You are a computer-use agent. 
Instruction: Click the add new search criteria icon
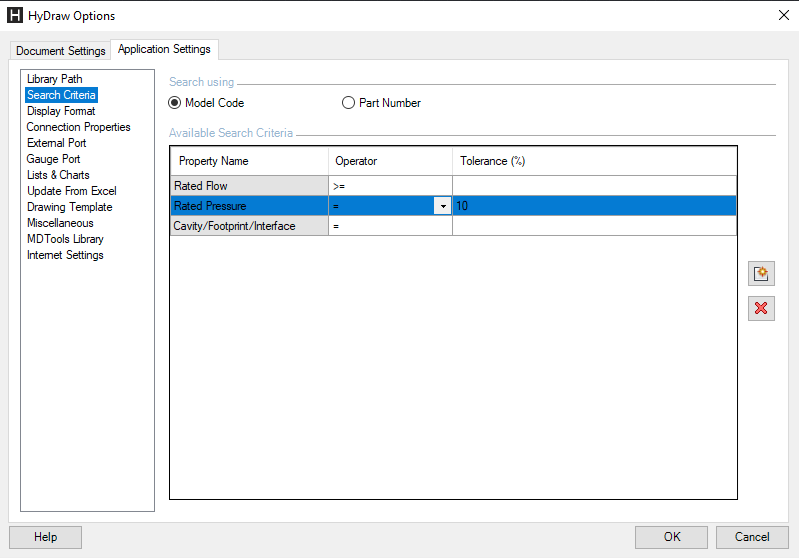click(x=761, y=274)
